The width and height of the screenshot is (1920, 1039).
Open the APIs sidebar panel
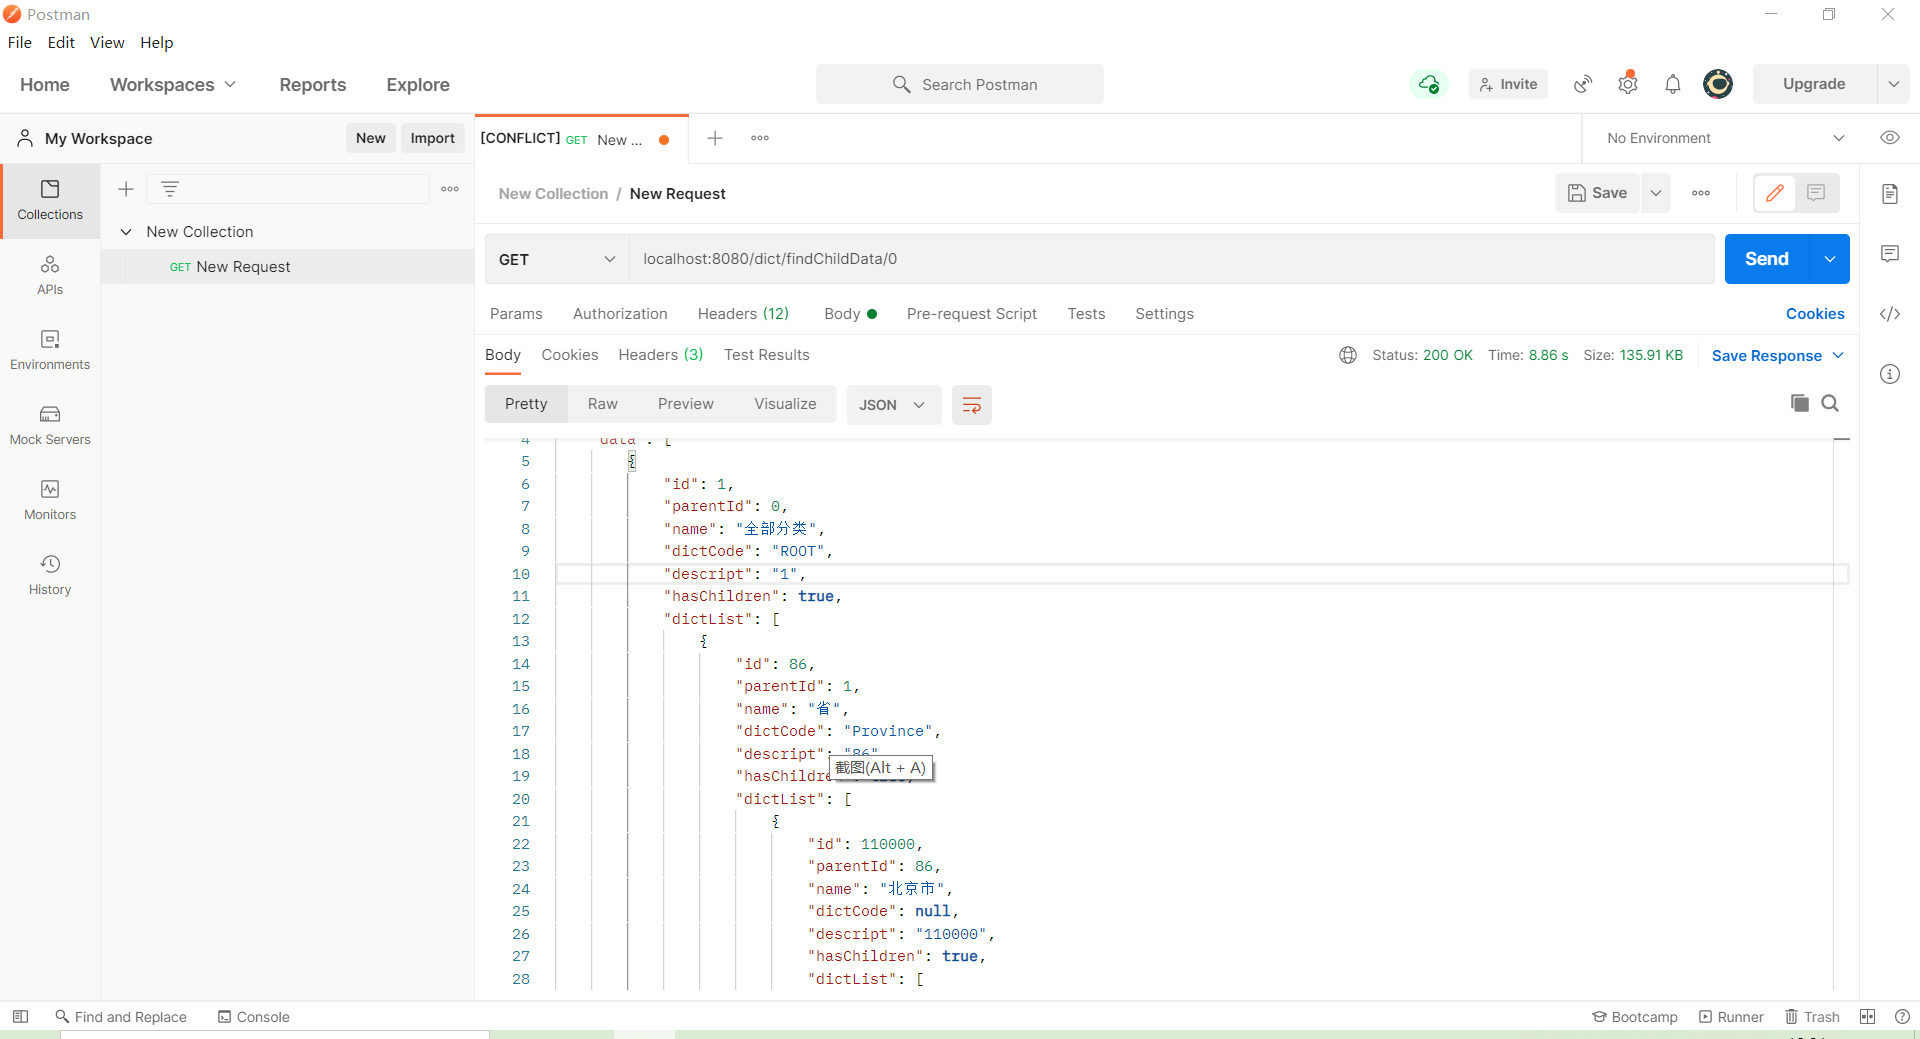(50, 275)
